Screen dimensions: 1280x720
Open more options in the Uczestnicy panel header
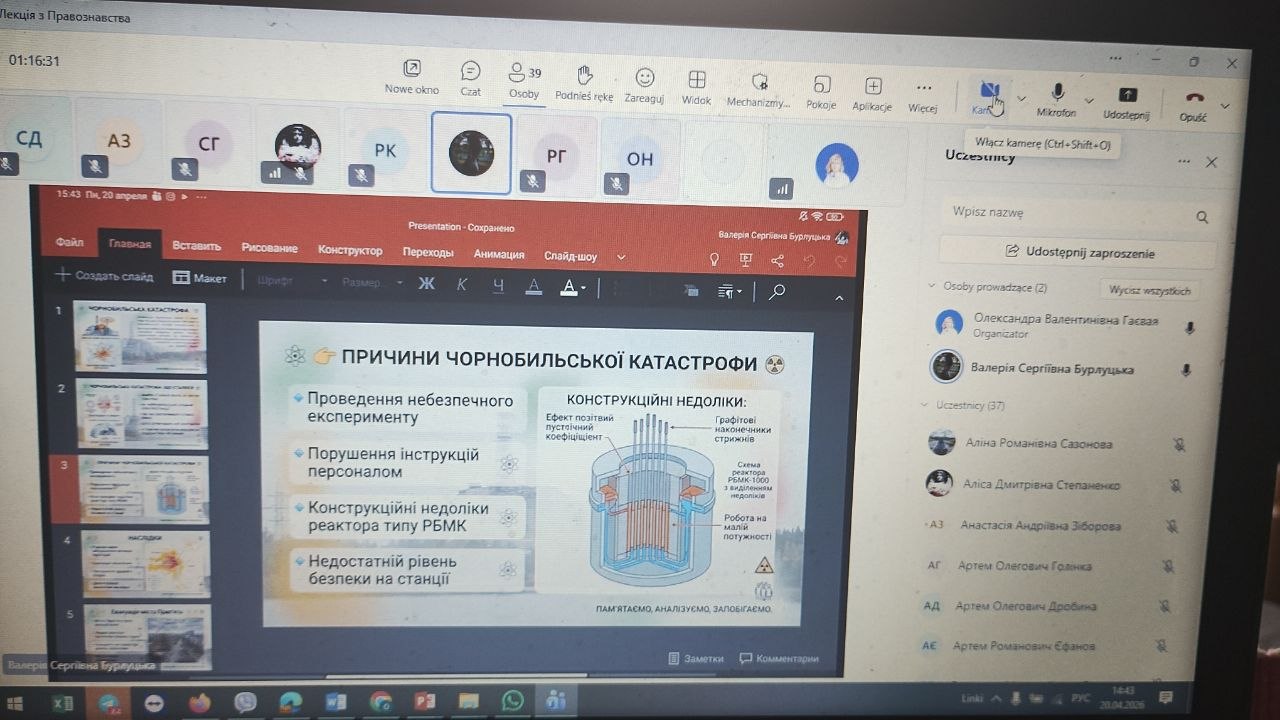click(1184, 161)
